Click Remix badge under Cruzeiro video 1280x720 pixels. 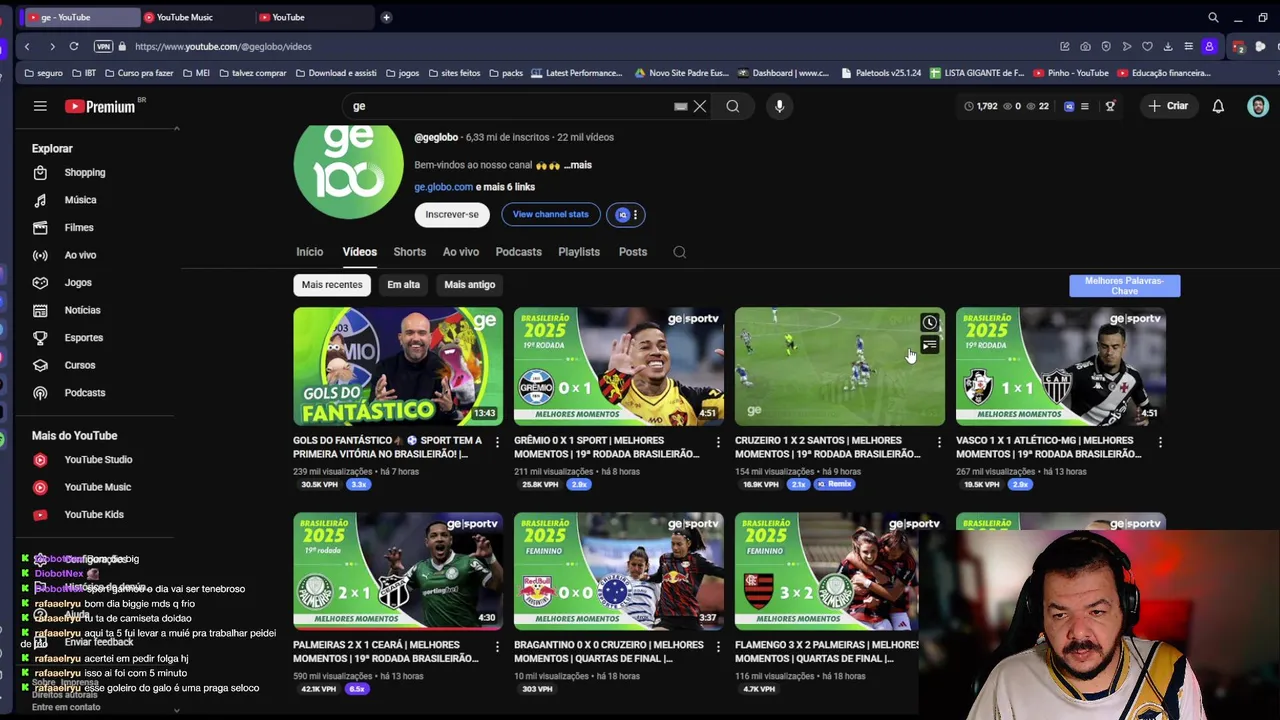(x=834, y=484)
